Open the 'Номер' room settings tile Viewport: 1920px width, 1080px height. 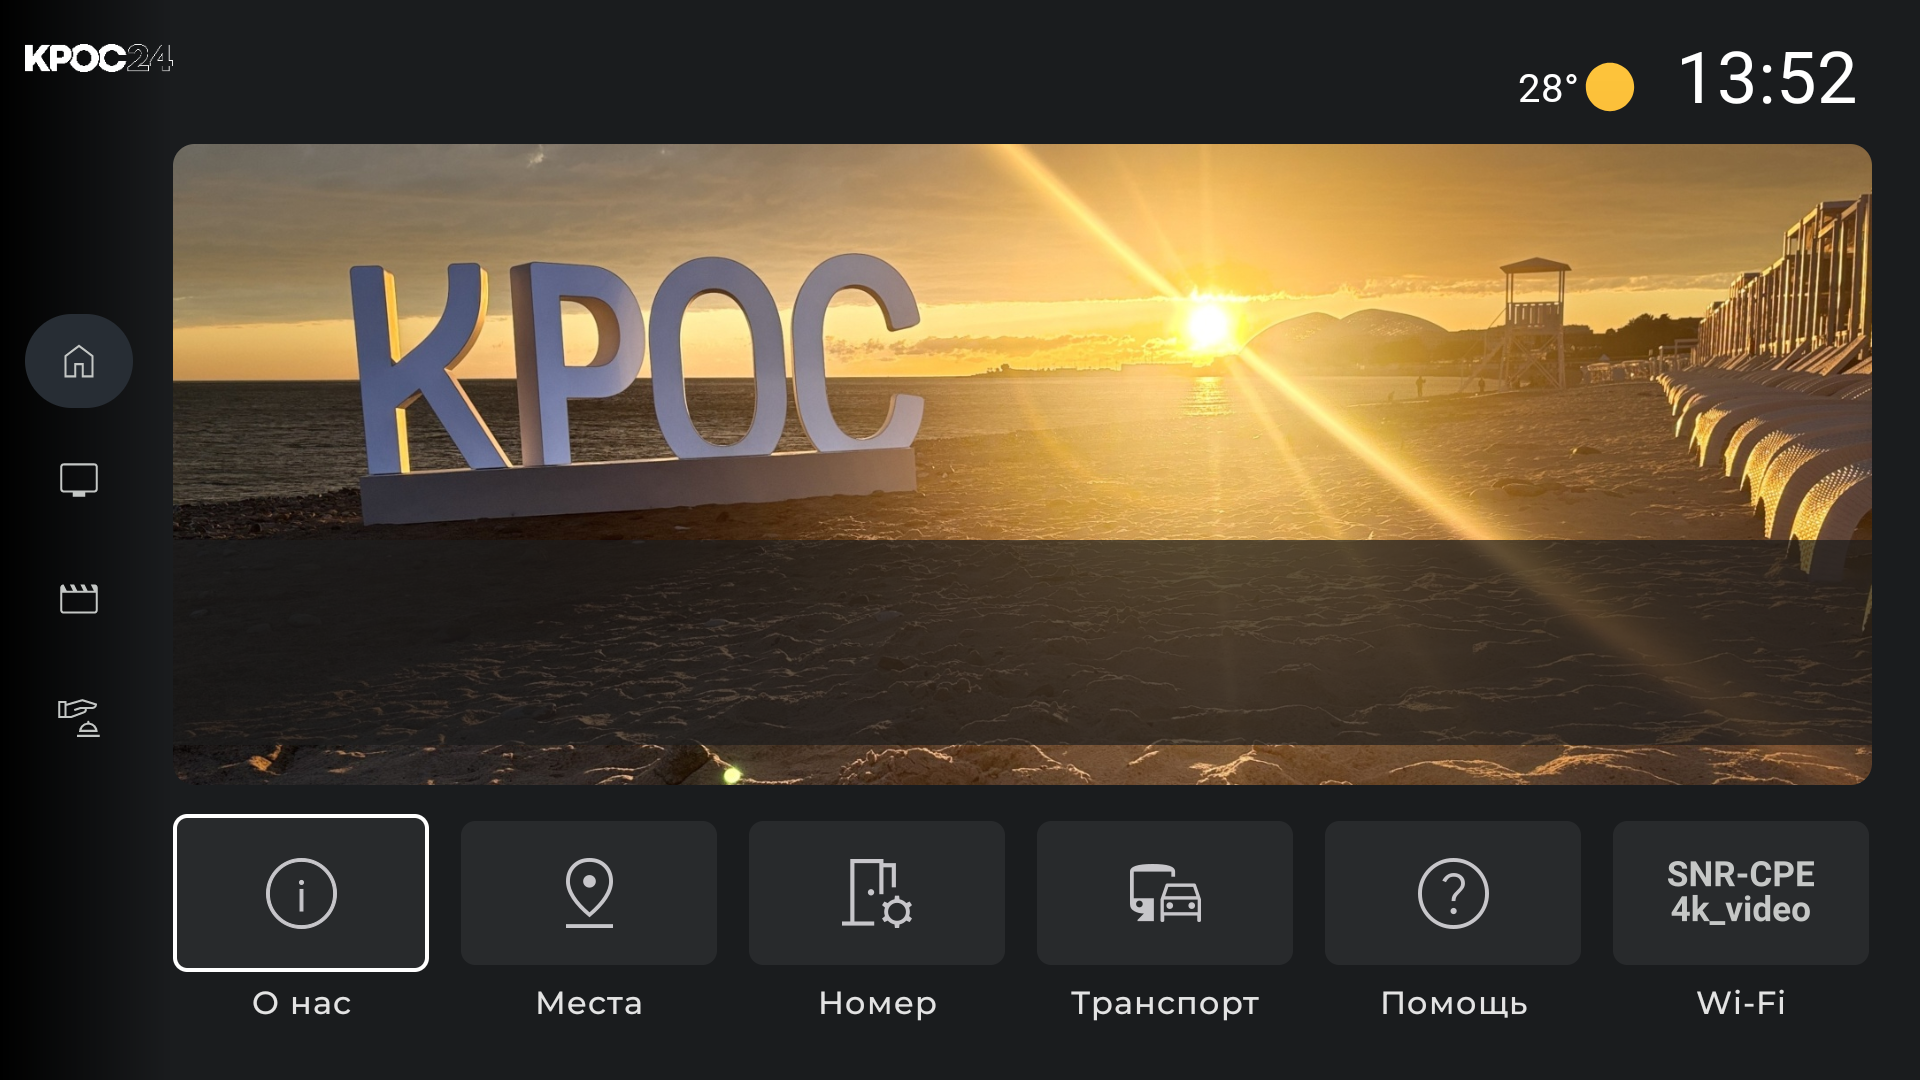coord(877,893)
